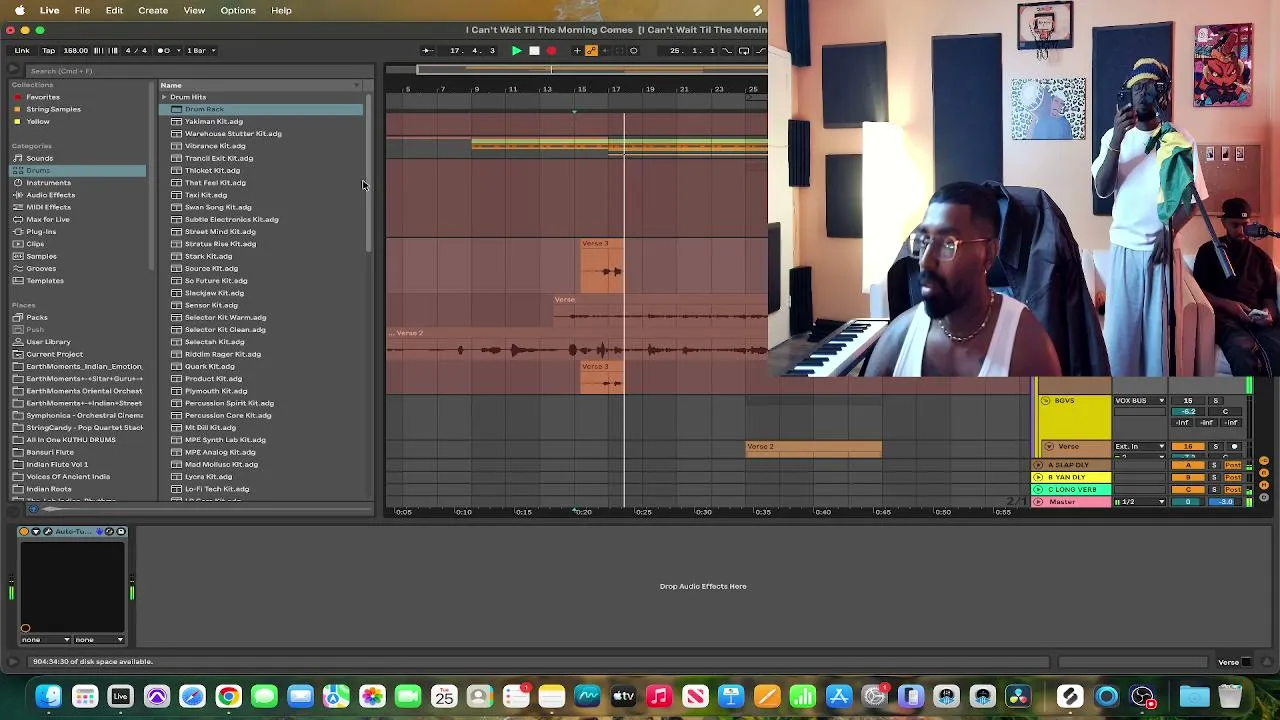
Task: Toggle the Auto-Tune device on/off
Action: pos(24,531)
